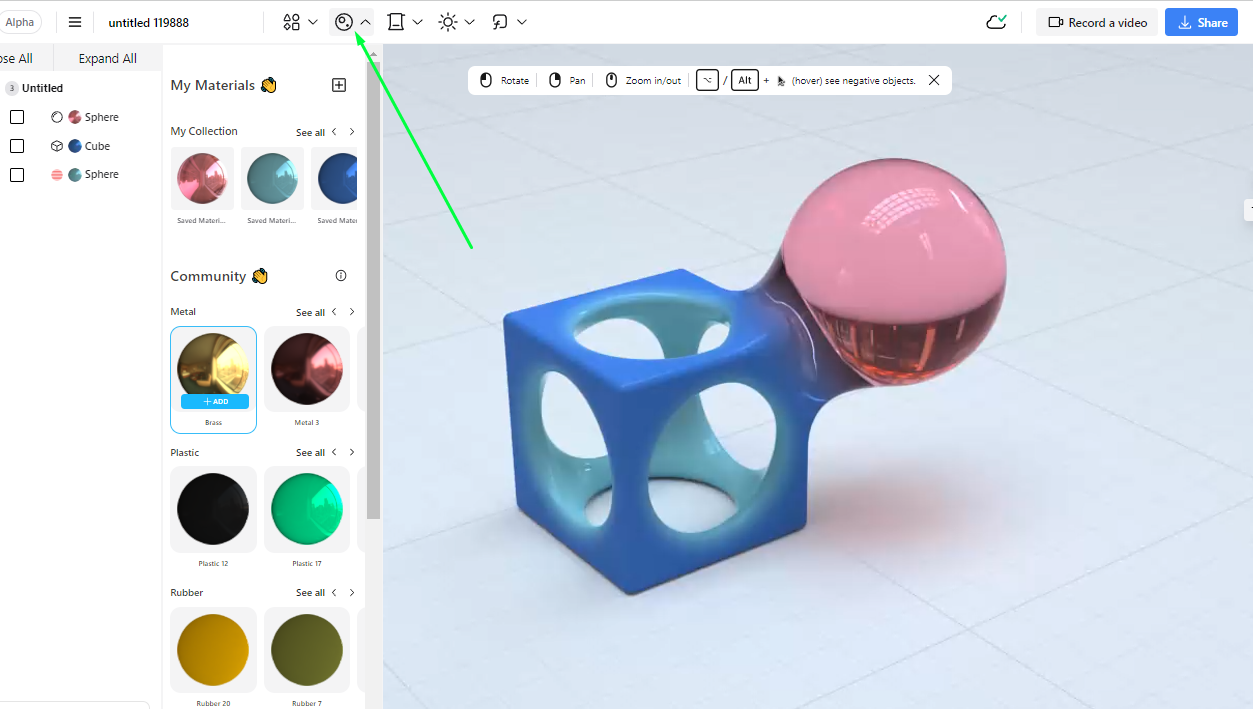Choose the Plastic 17 green material
1253x709 pixels.
point(307,509)
